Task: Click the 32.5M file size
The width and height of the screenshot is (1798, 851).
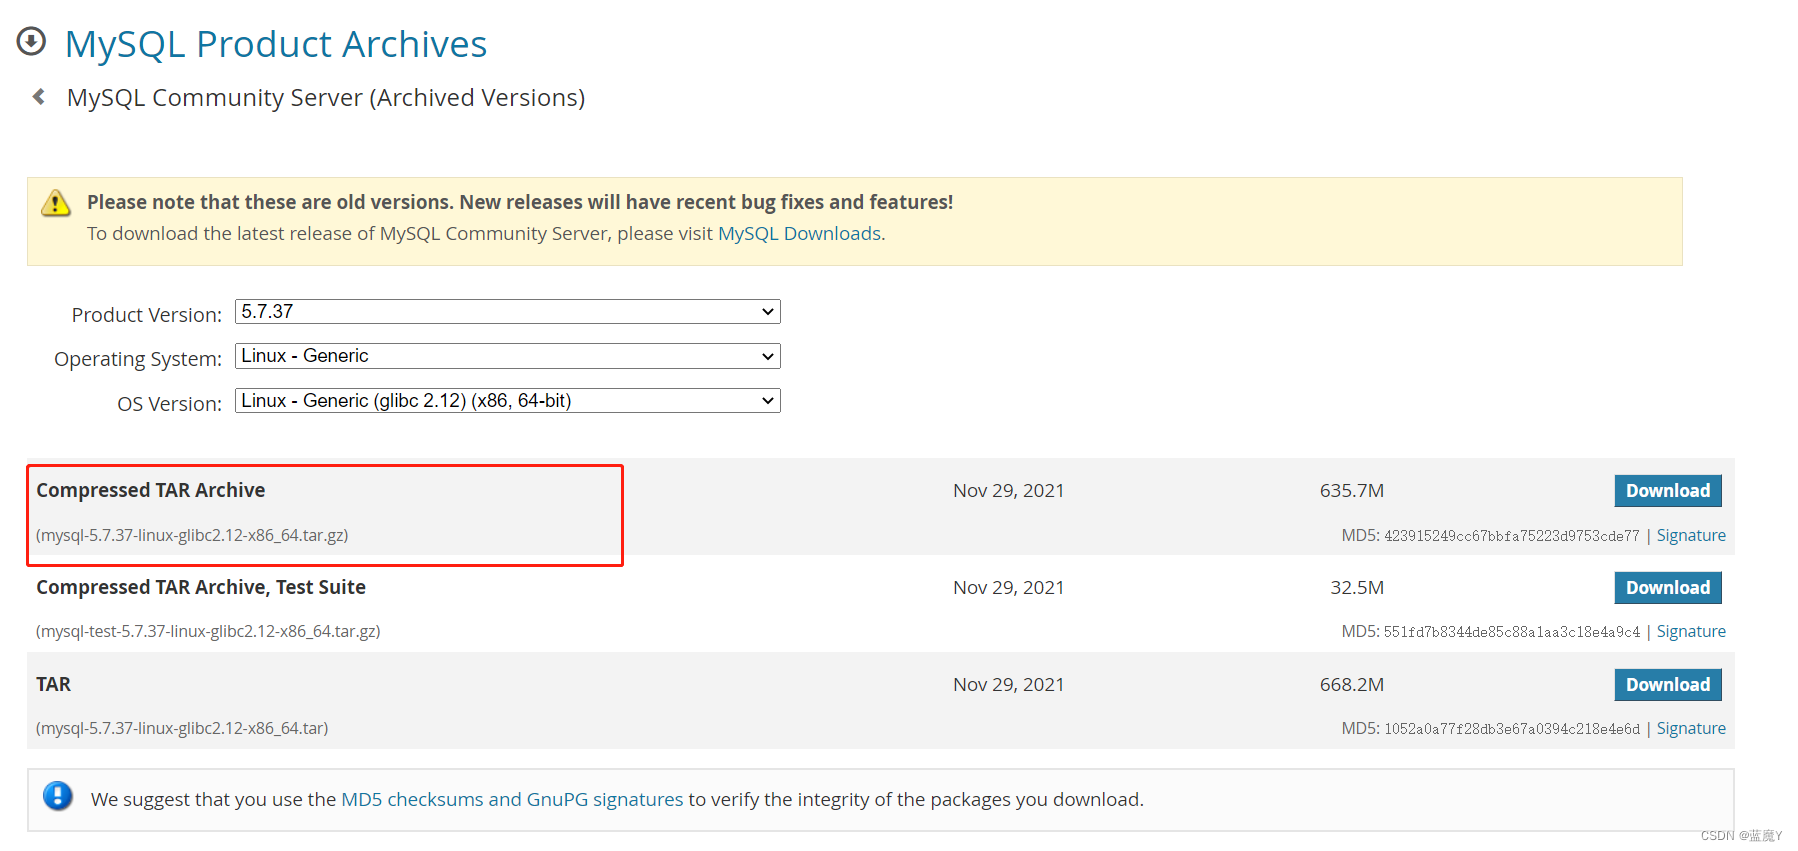Action: tap(1357, 588)
